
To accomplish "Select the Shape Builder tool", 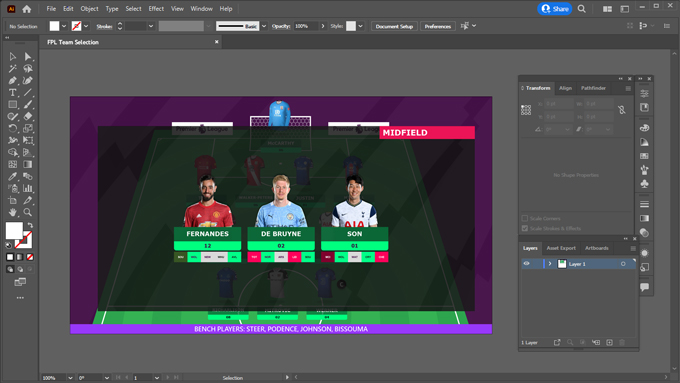I will pyautogui.click(x=13, y=153).
